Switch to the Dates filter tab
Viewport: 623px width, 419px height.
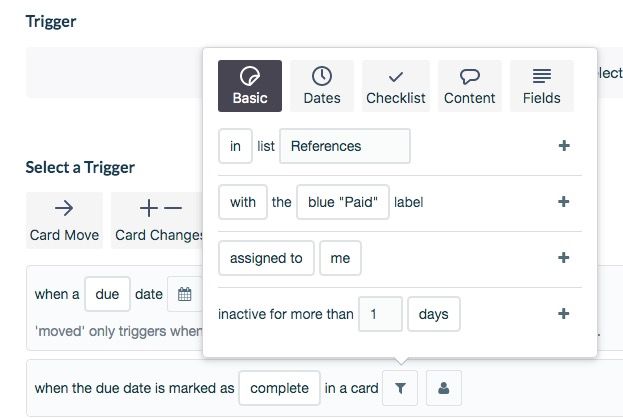point(322,86)
